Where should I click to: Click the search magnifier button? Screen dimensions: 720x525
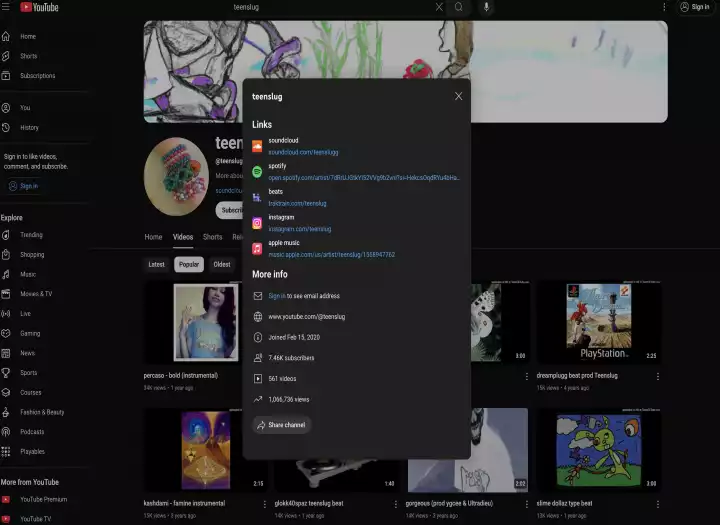[458, 7]
